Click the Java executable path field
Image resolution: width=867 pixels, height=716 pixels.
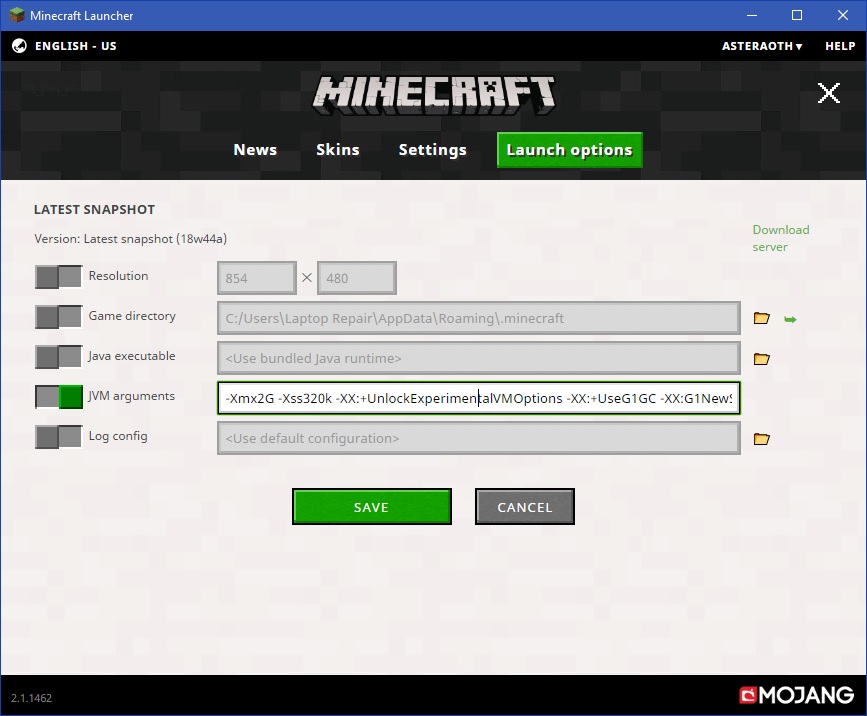(479, 358)
